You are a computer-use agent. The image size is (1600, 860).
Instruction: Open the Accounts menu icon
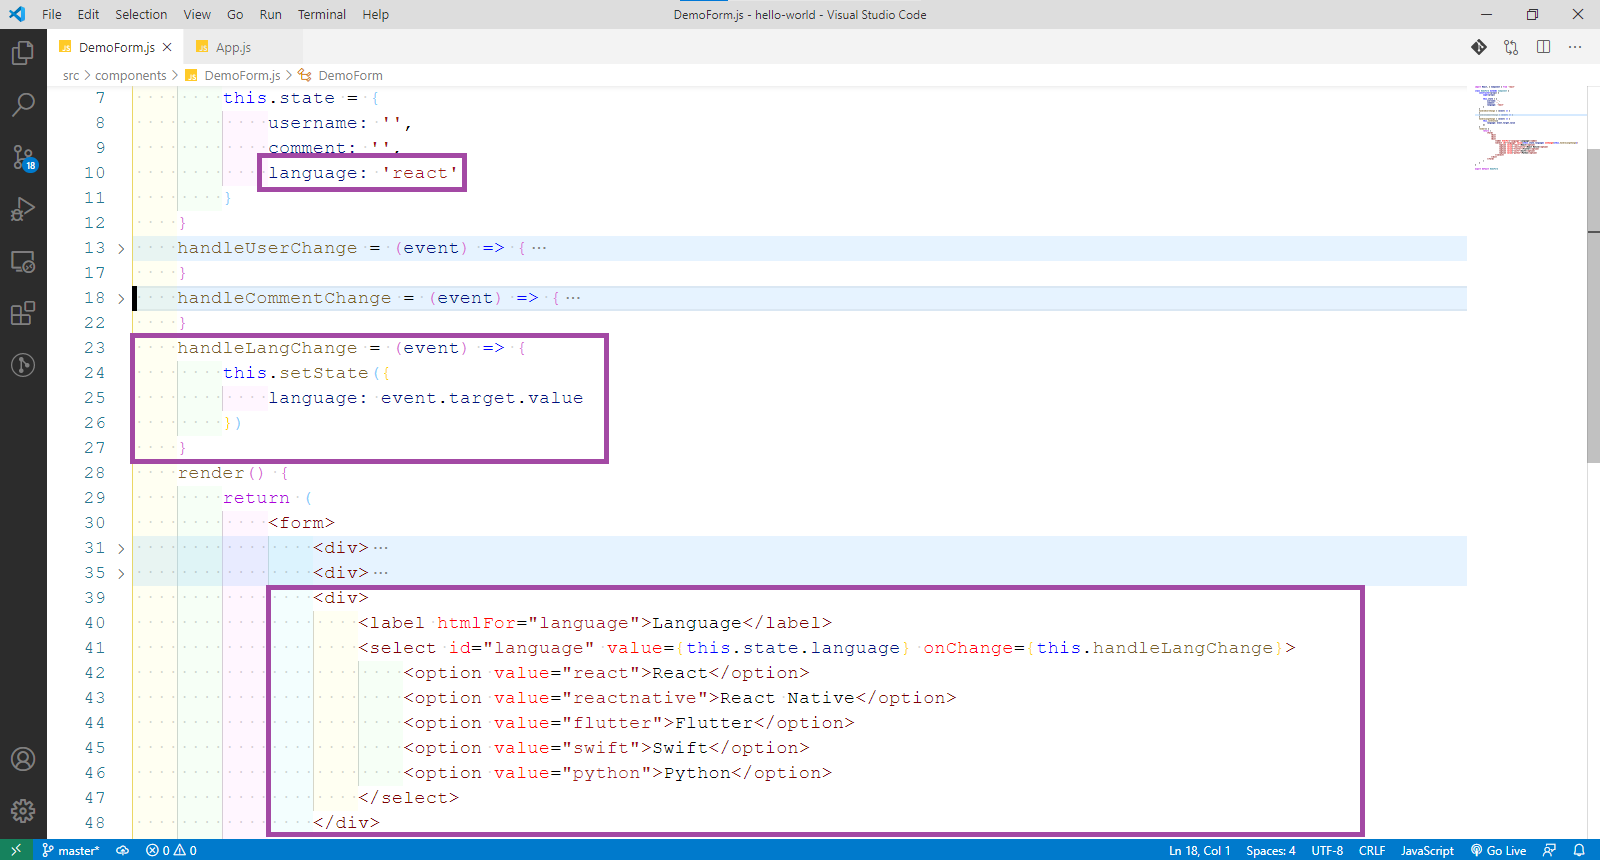click(23, 759)
